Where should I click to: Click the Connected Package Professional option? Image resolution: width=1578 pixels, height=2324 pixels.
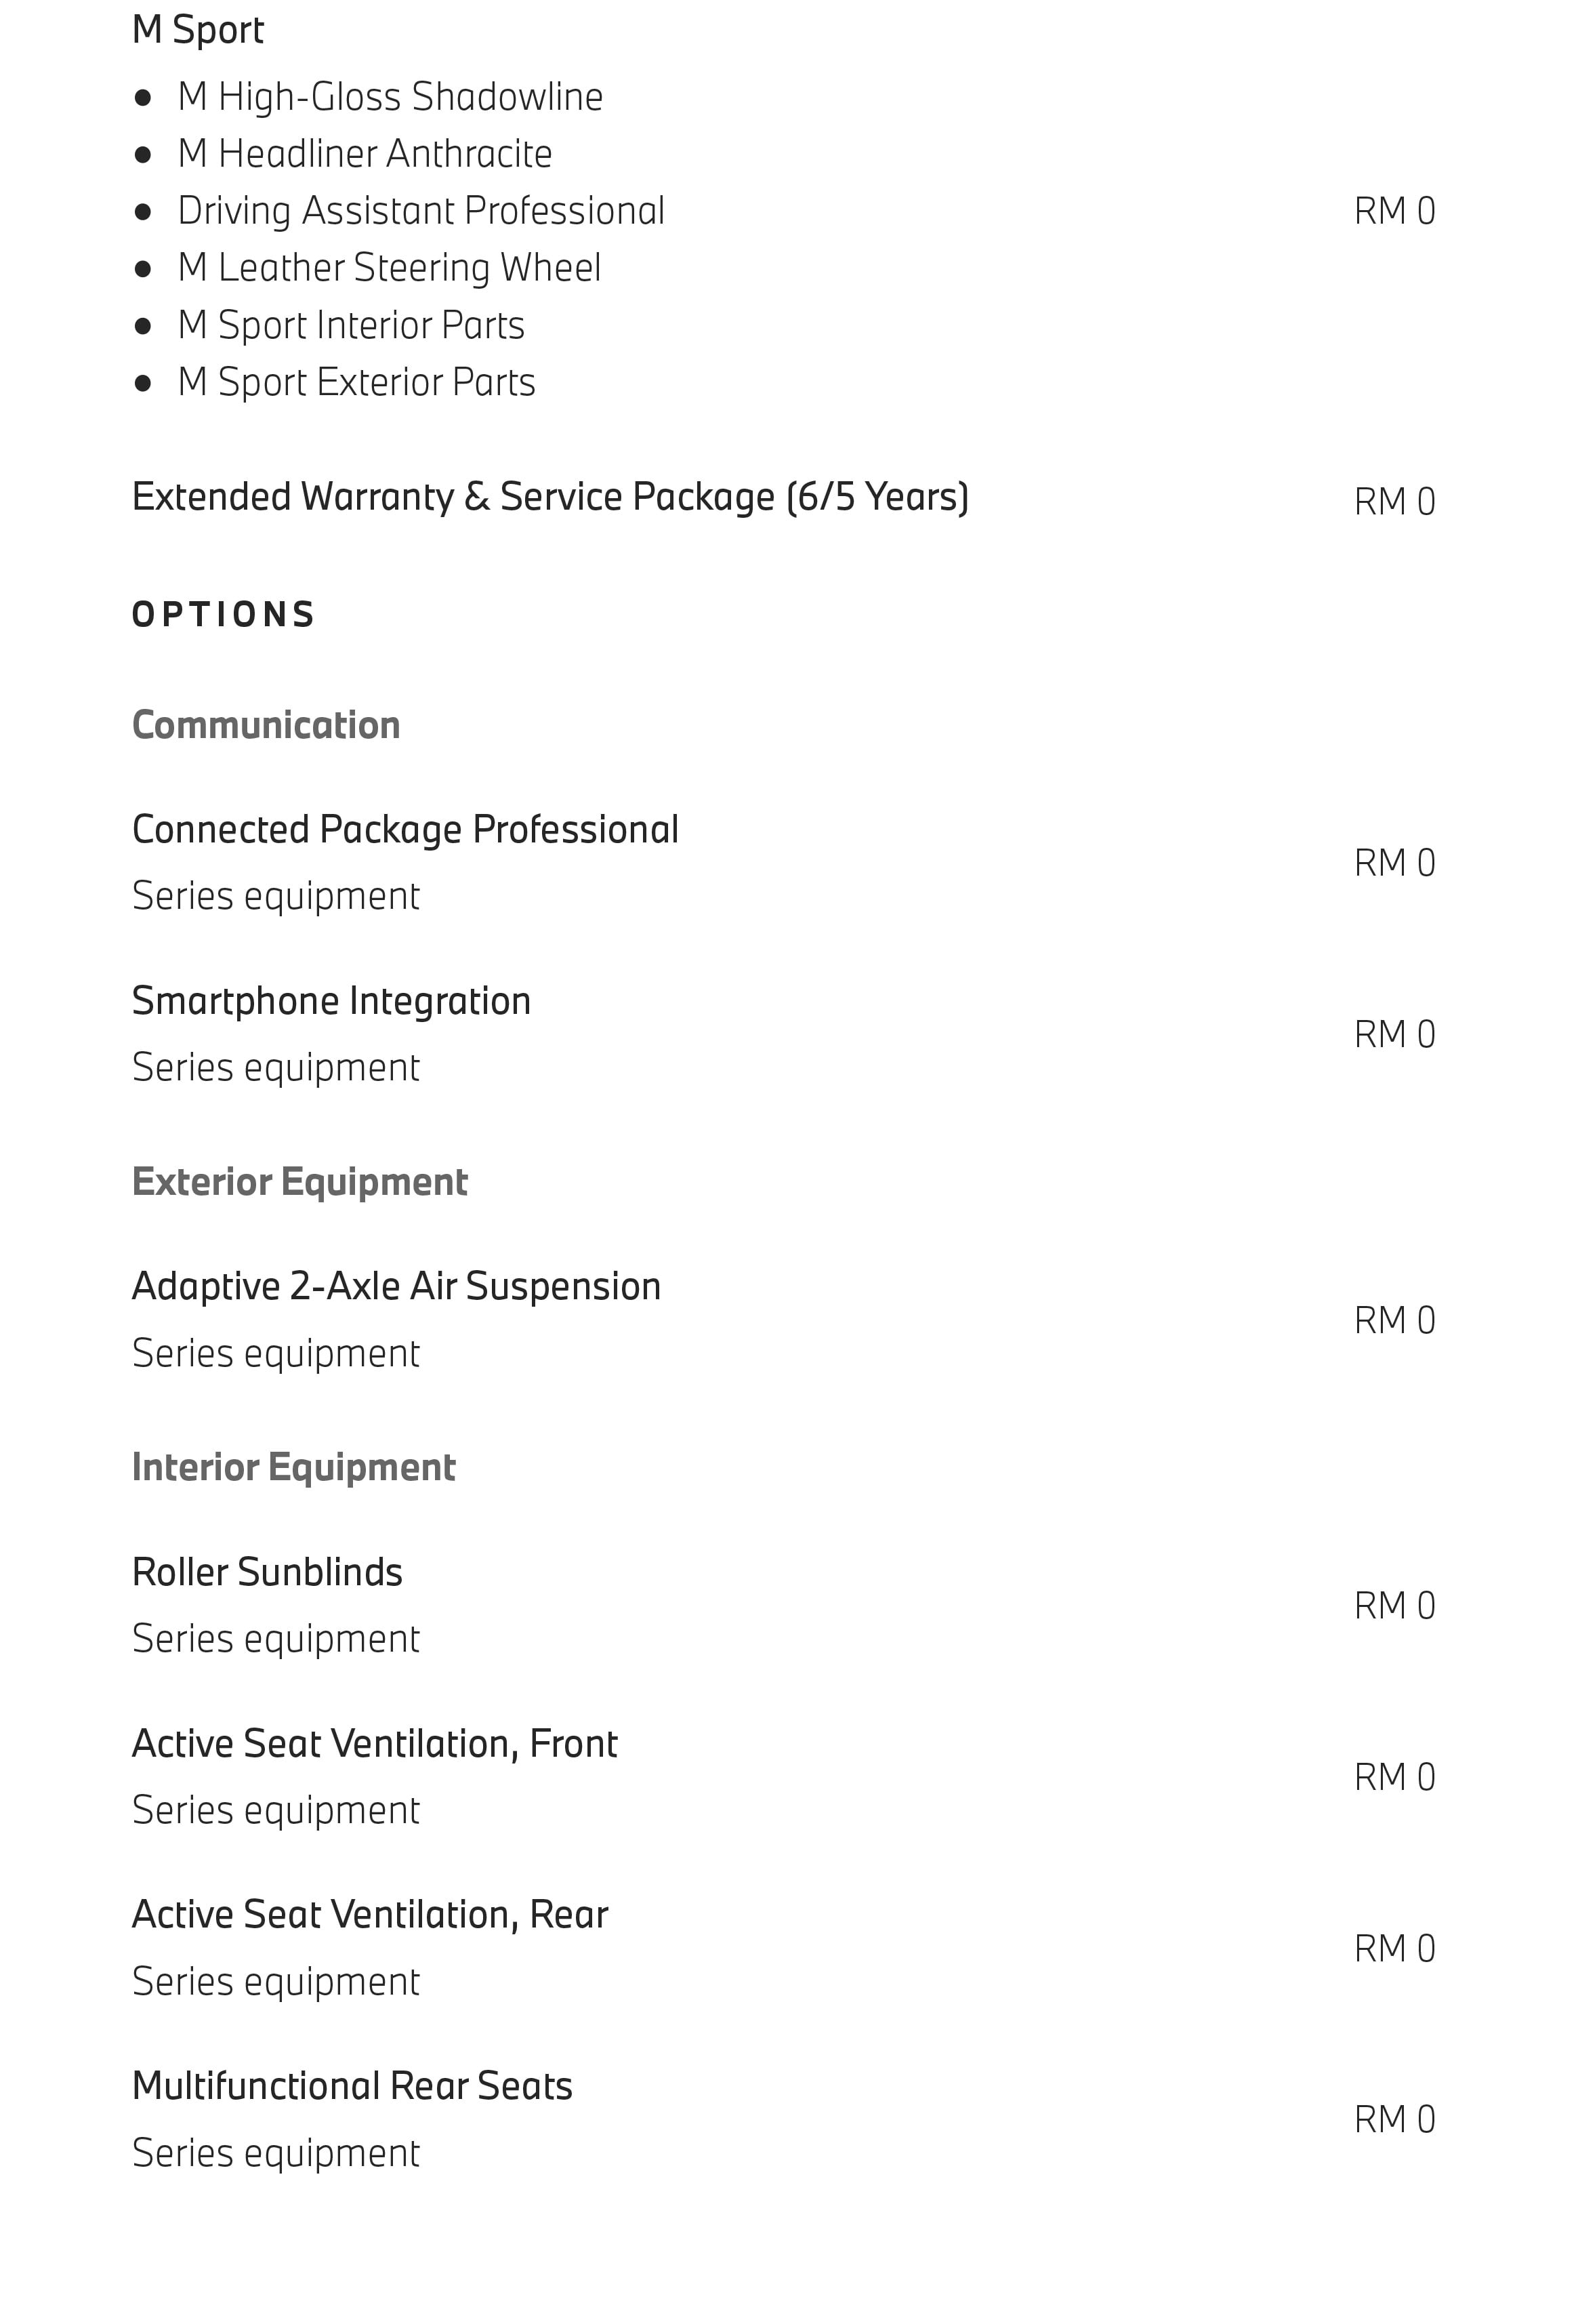click(405, 830)
